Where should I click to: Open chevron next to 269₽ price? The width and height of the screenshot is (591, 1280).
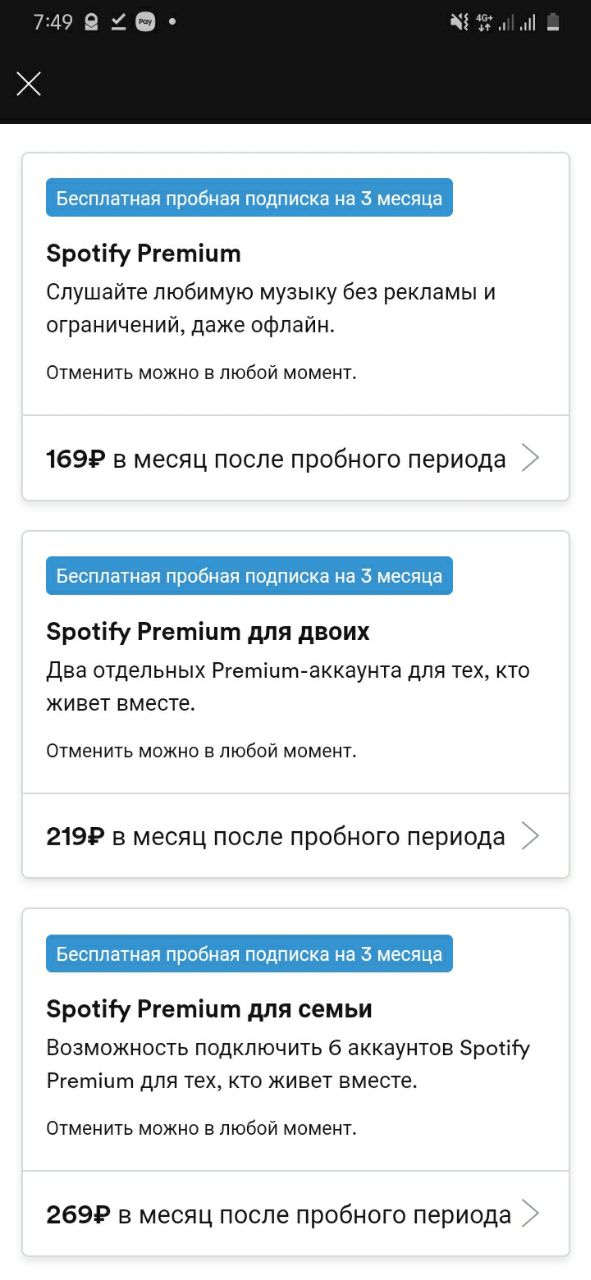pos(531,1215)
